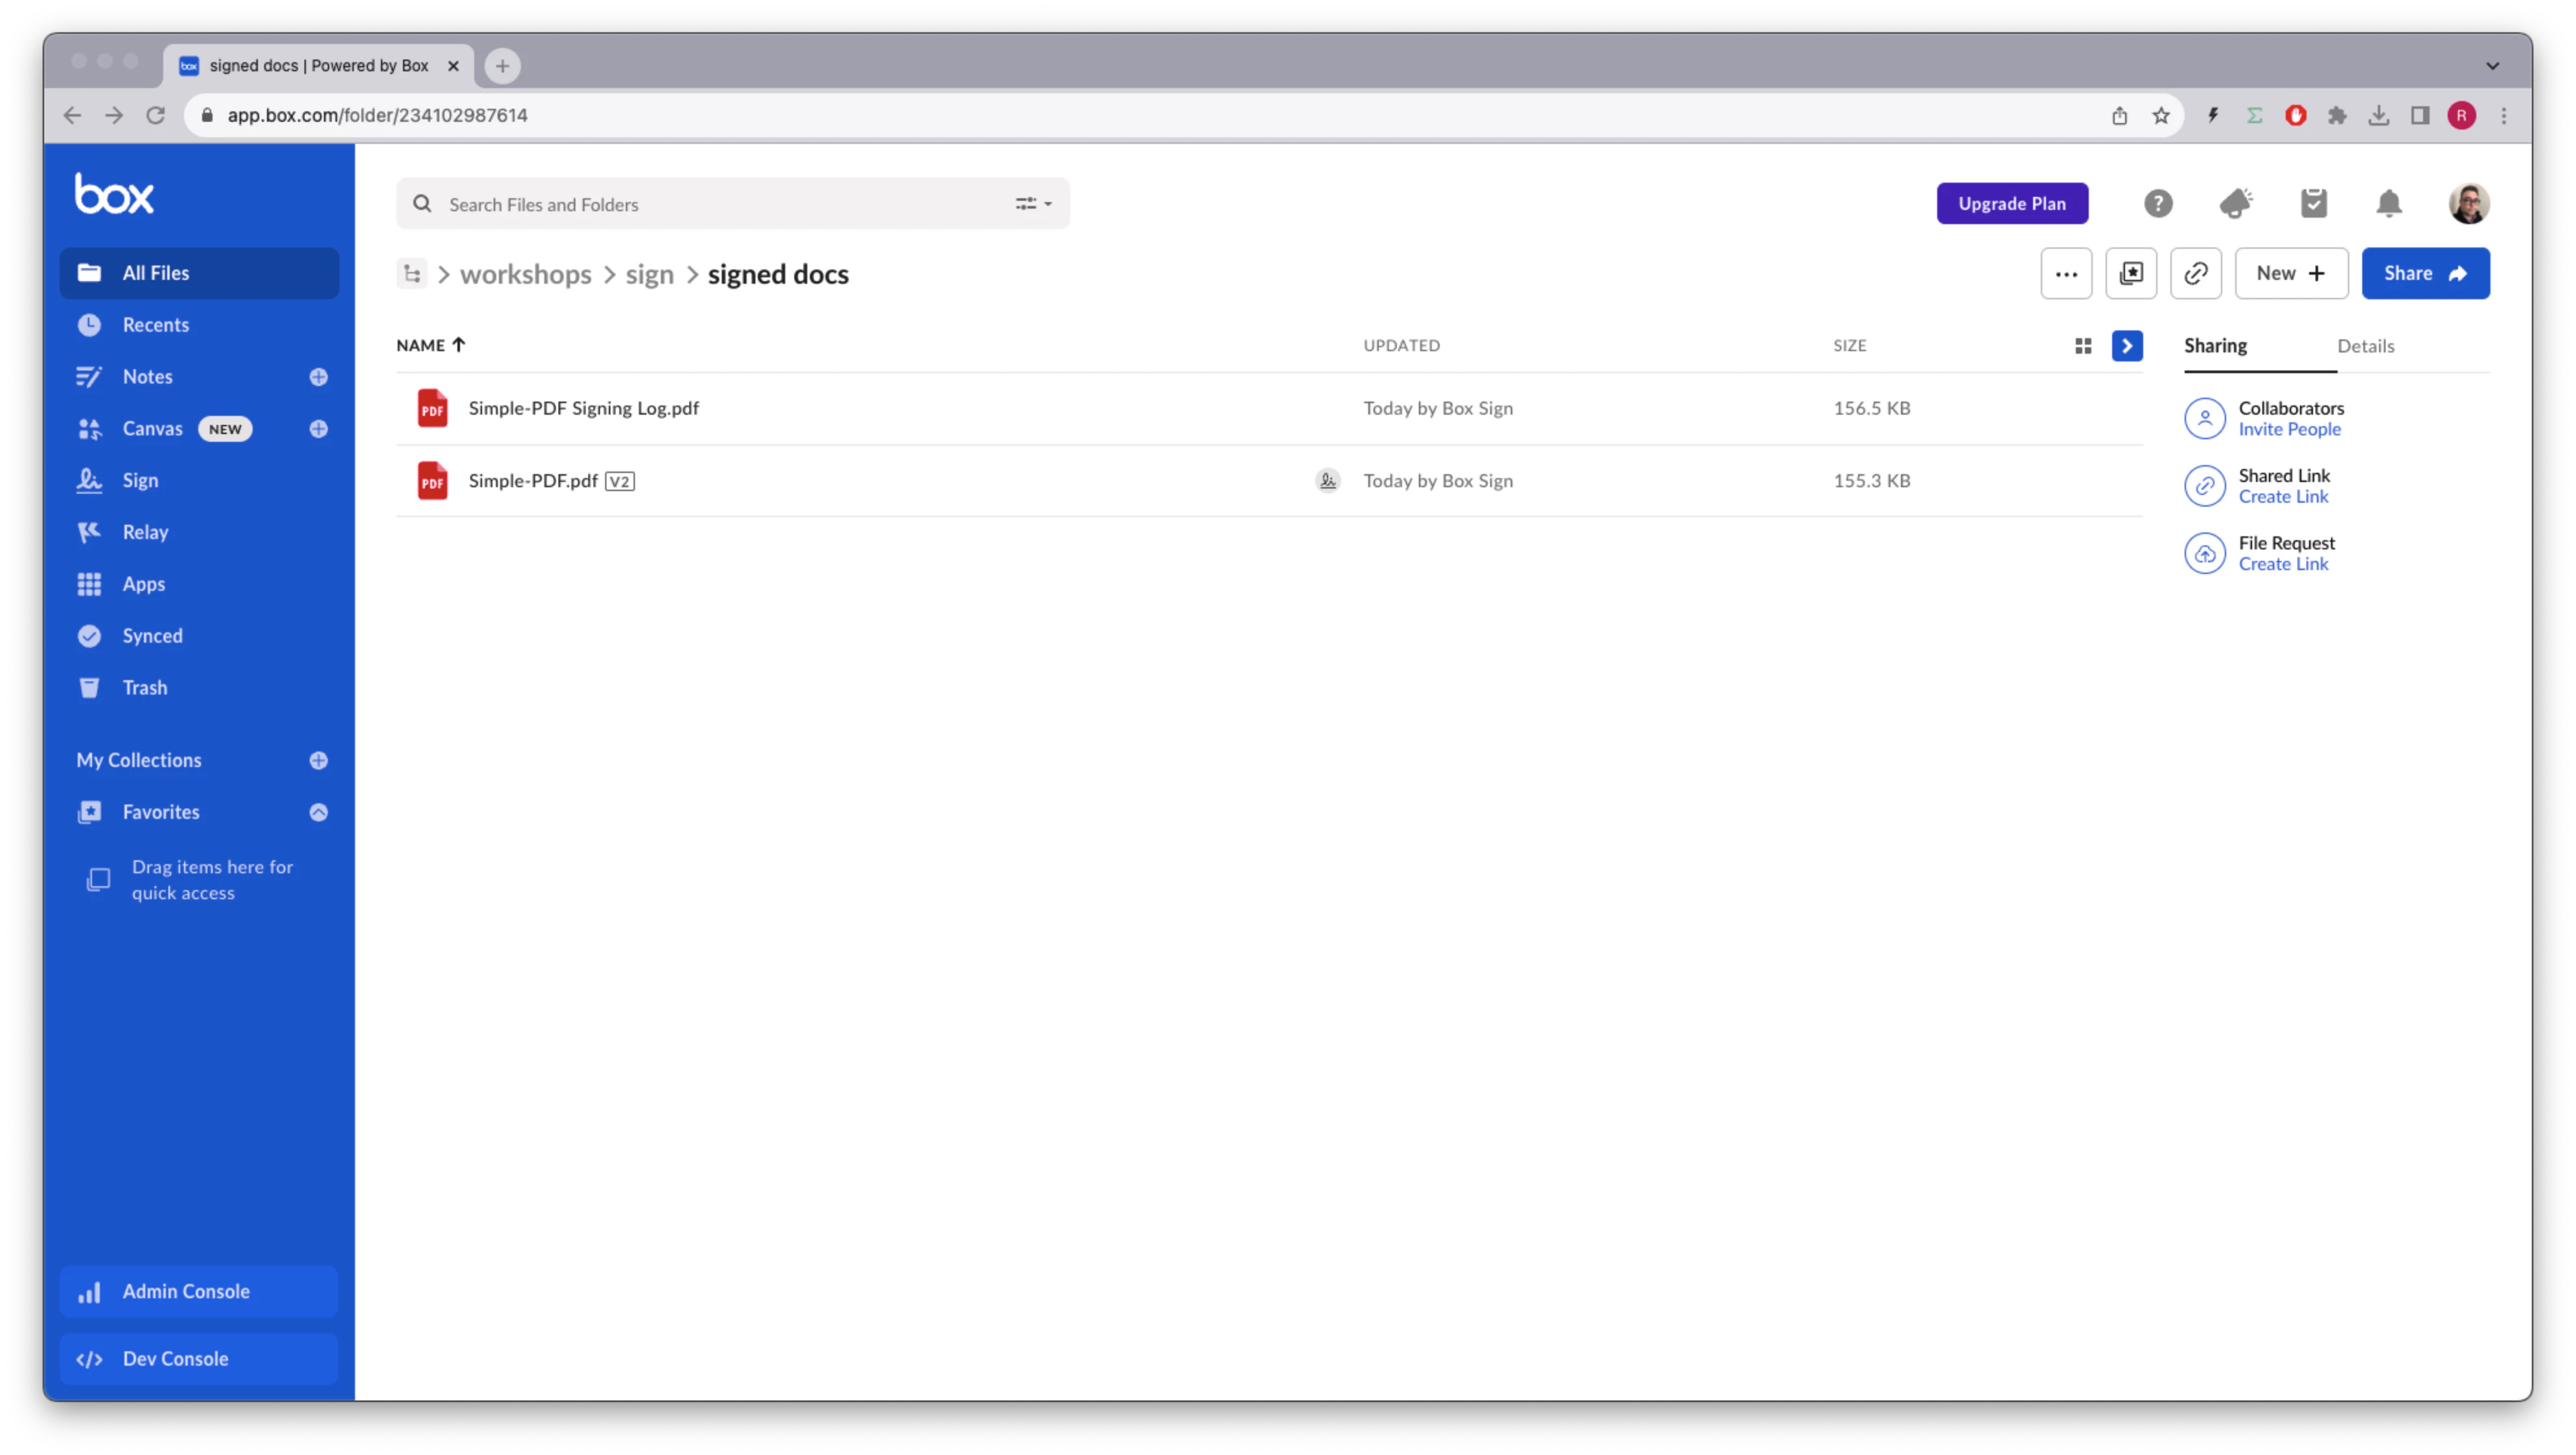Toggle the NAME column sort order

(431, 345)
